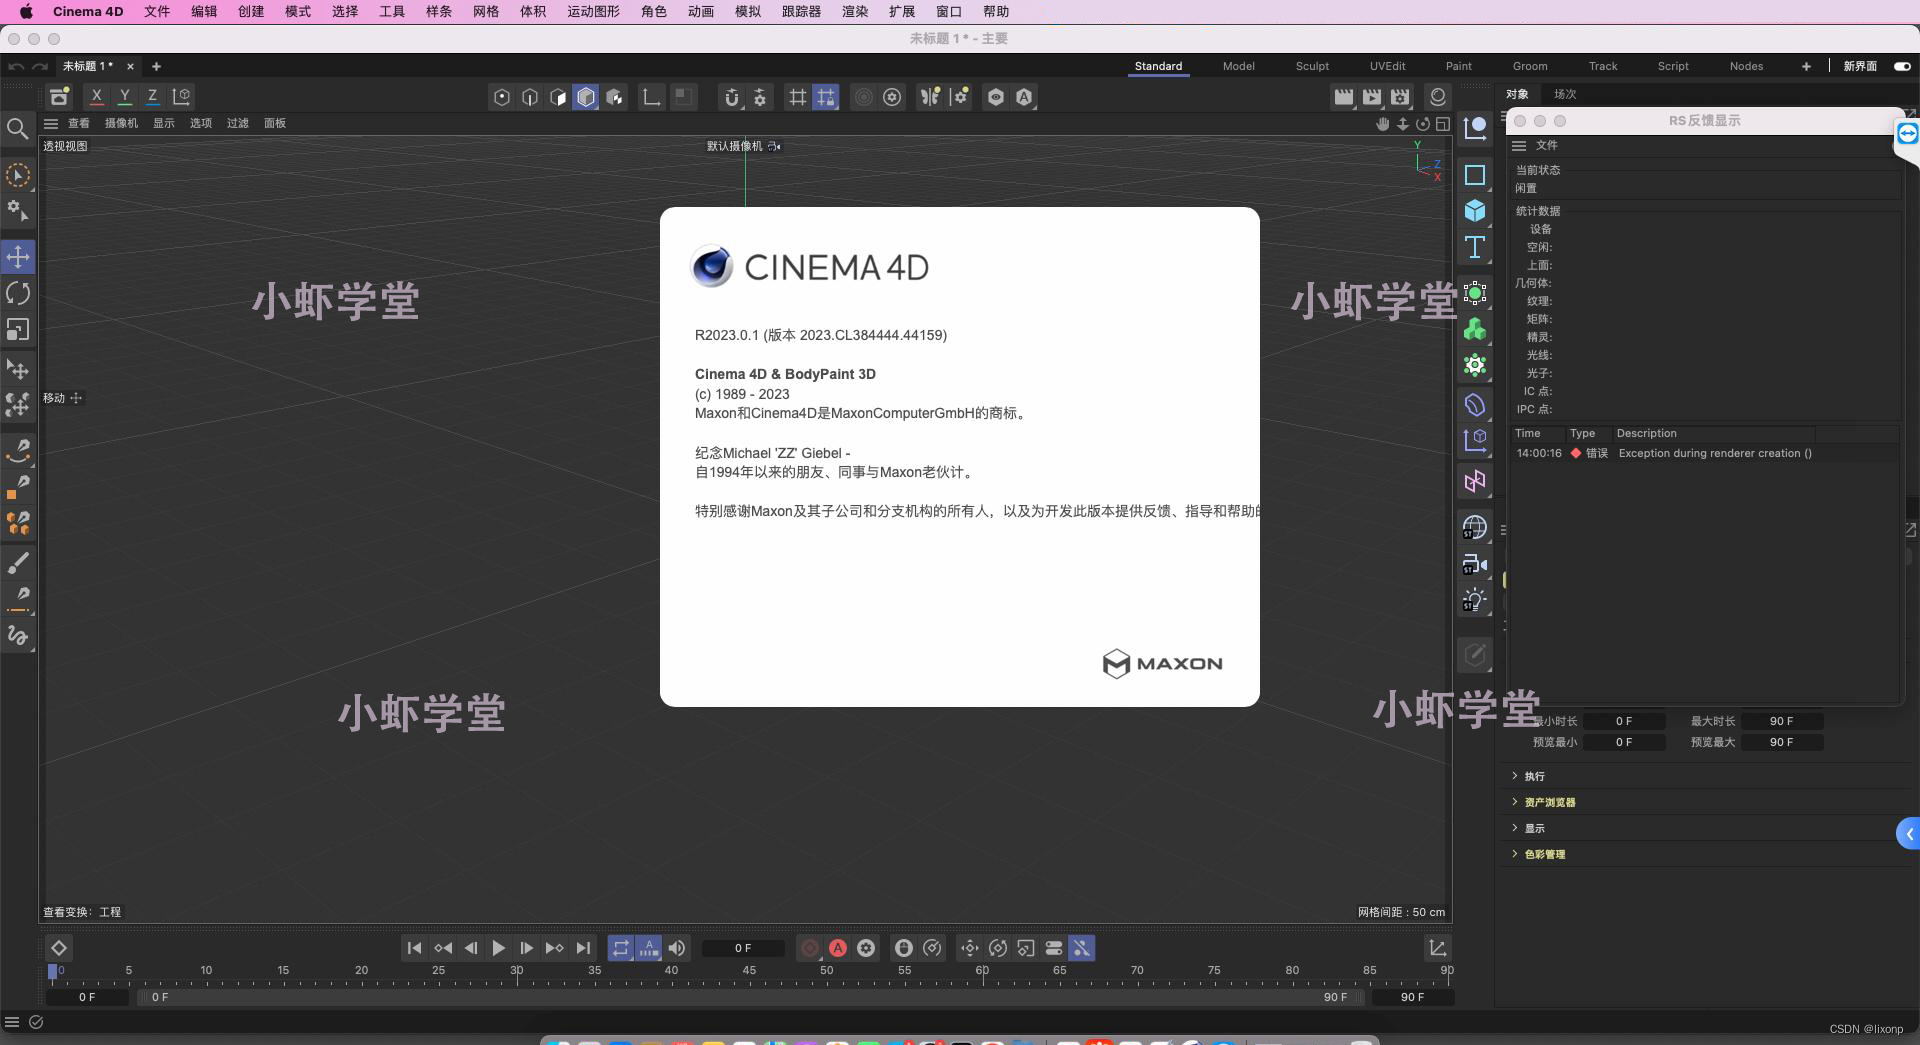Screen dimensions: 1920x1045
Task: Select the Scale tool in left toolbar
Action: [18, 329]
